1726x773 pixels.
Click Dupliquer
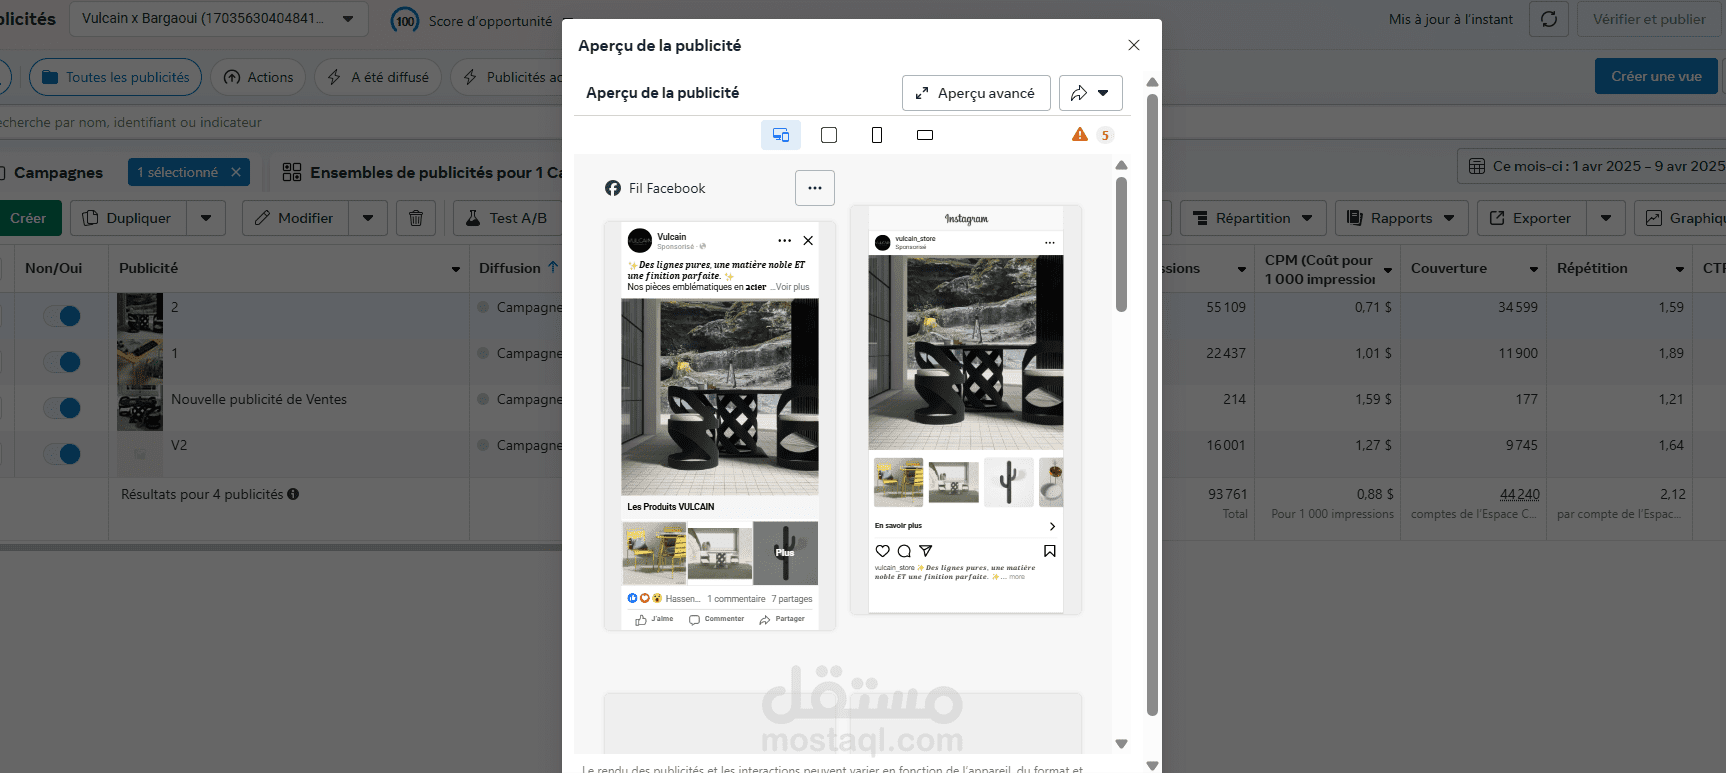(128, 218)
